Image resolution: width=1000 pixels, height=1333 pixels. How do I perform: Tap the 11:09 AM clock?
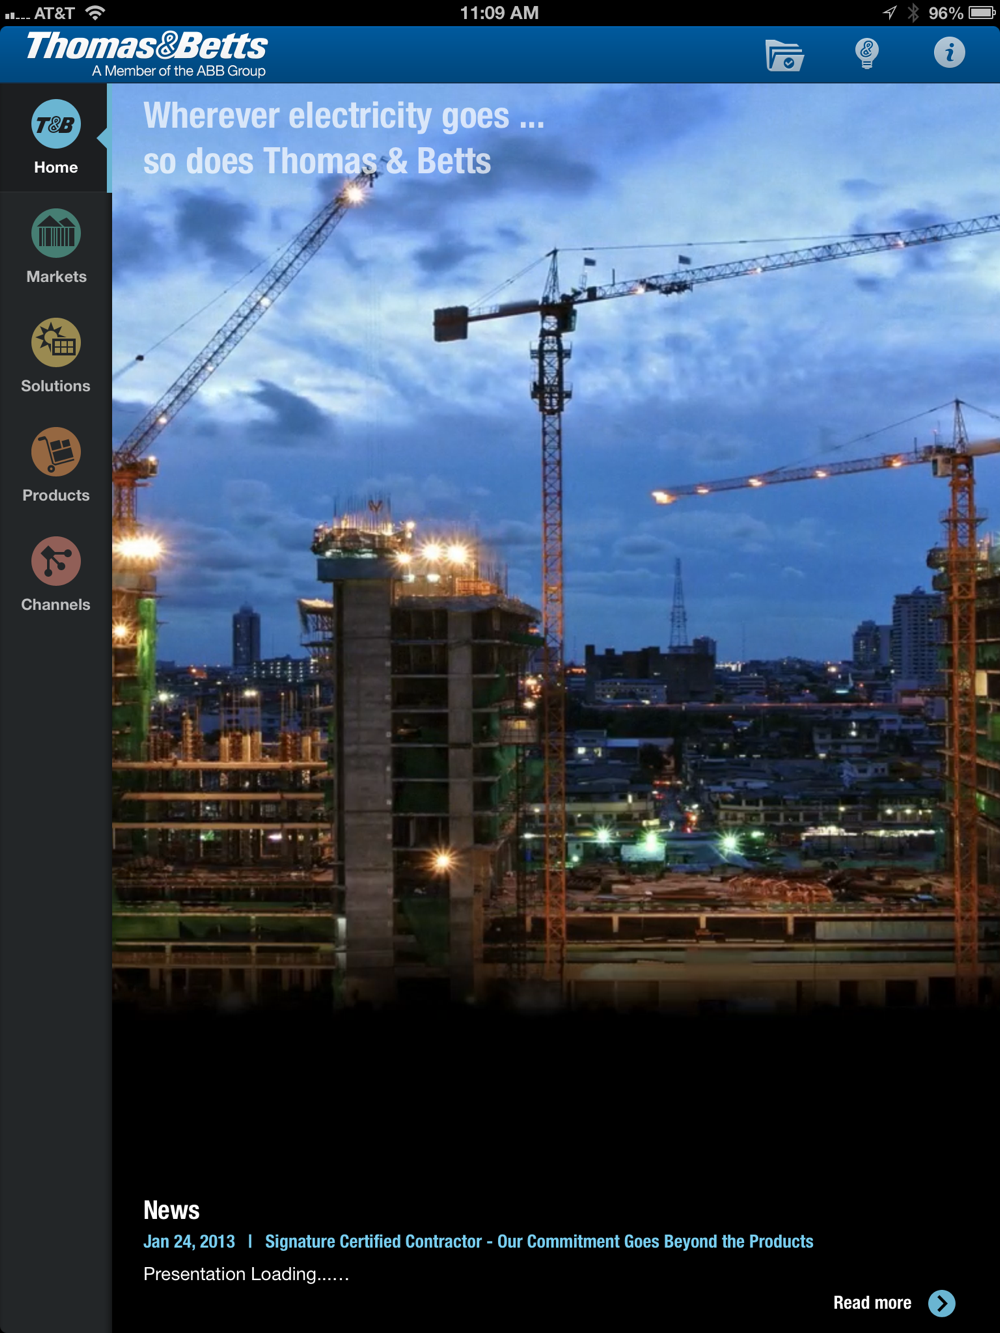[499, 13]
